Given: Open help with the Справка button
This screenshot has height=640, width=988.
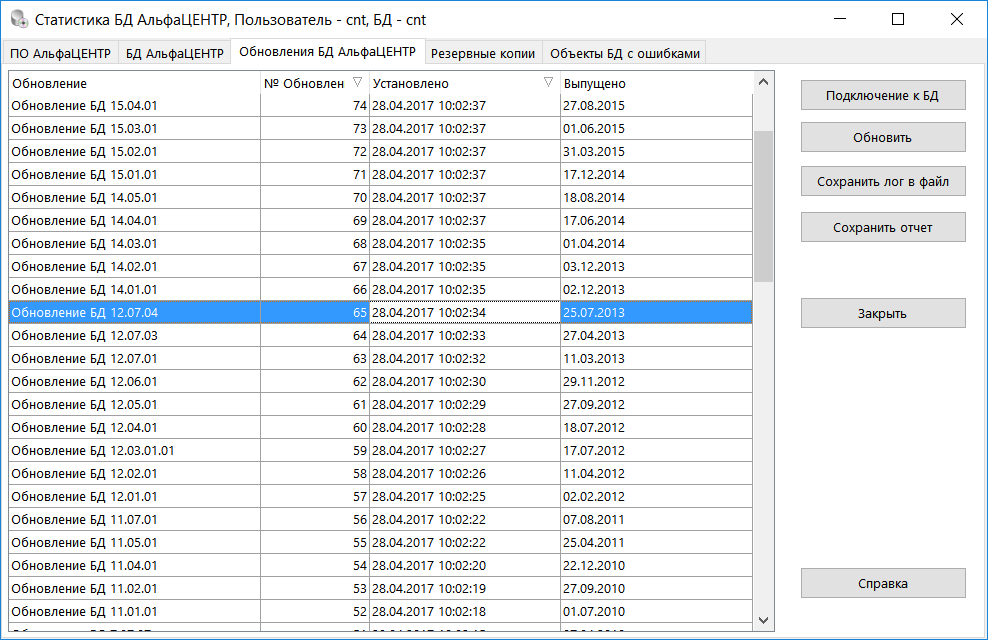Looking at the screenshot, I should point(883,583).
